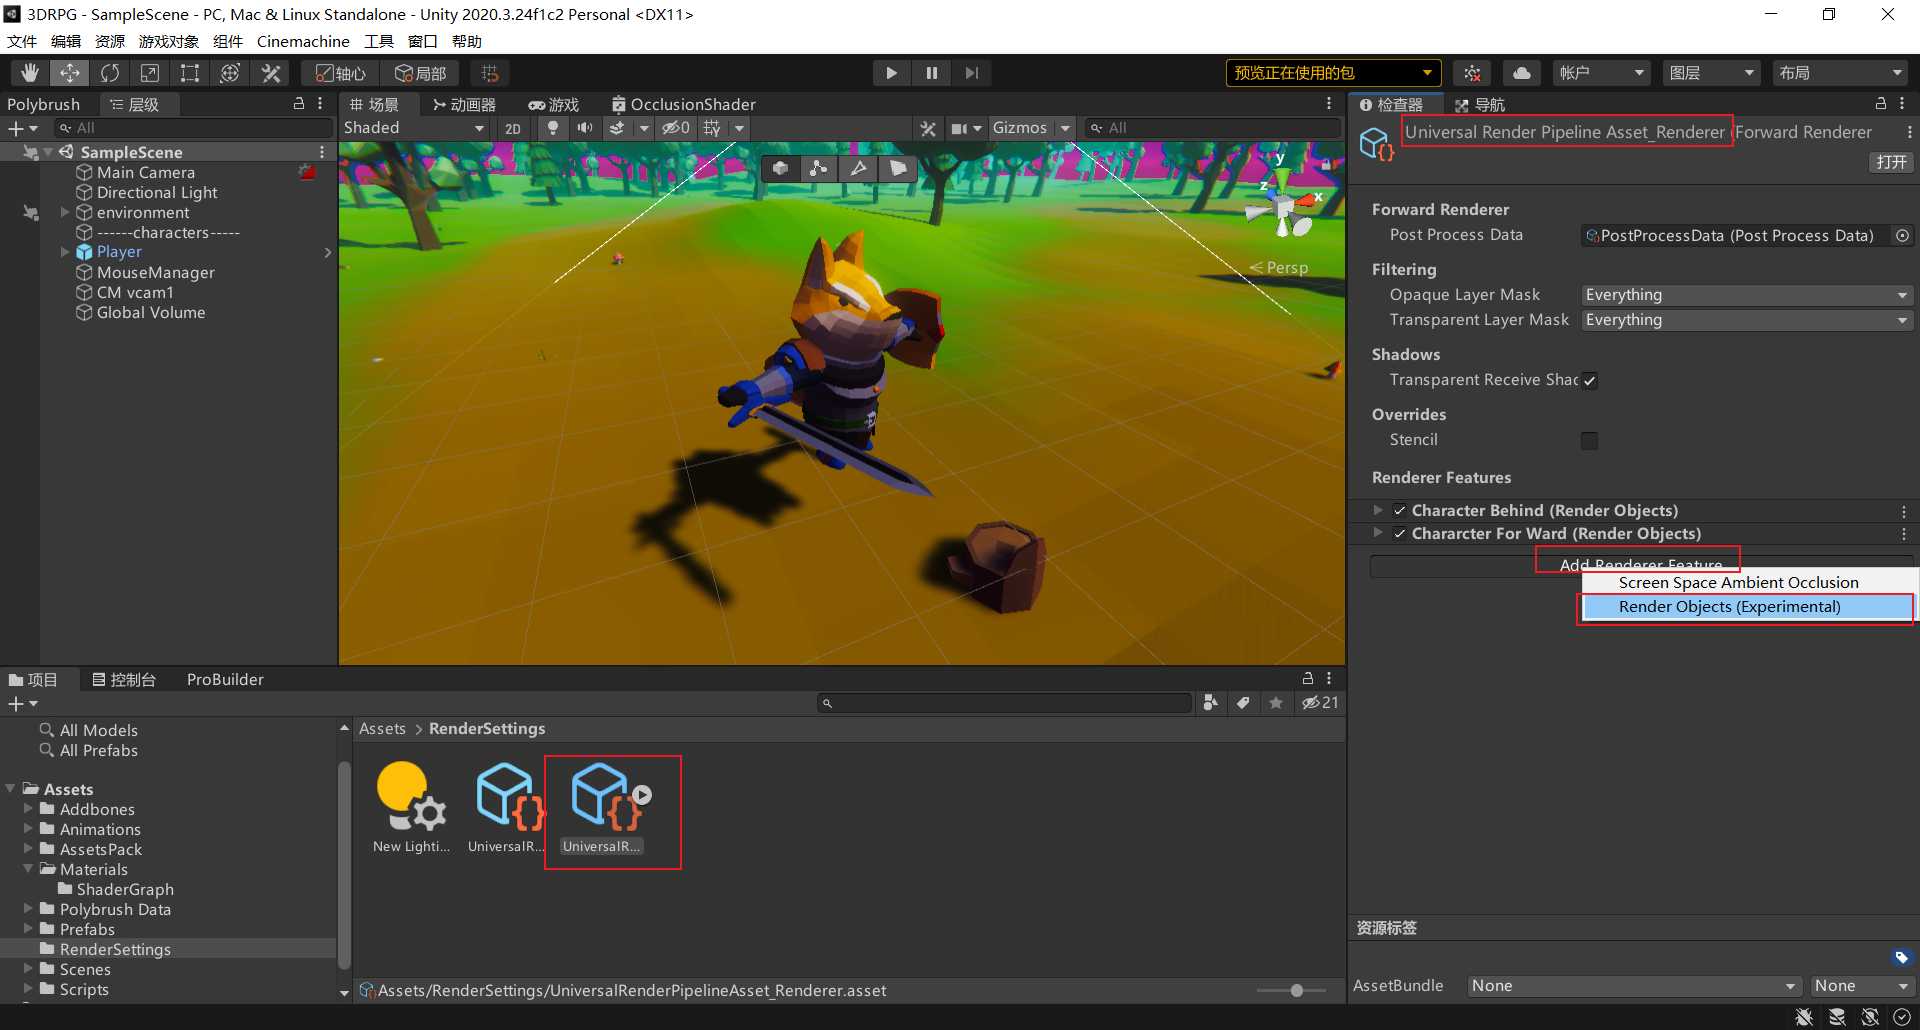The width and height of the screenshot is (1920, 1030).
Task: Select ProBuilder object mode icon
Action: click(x=780, y=168)
